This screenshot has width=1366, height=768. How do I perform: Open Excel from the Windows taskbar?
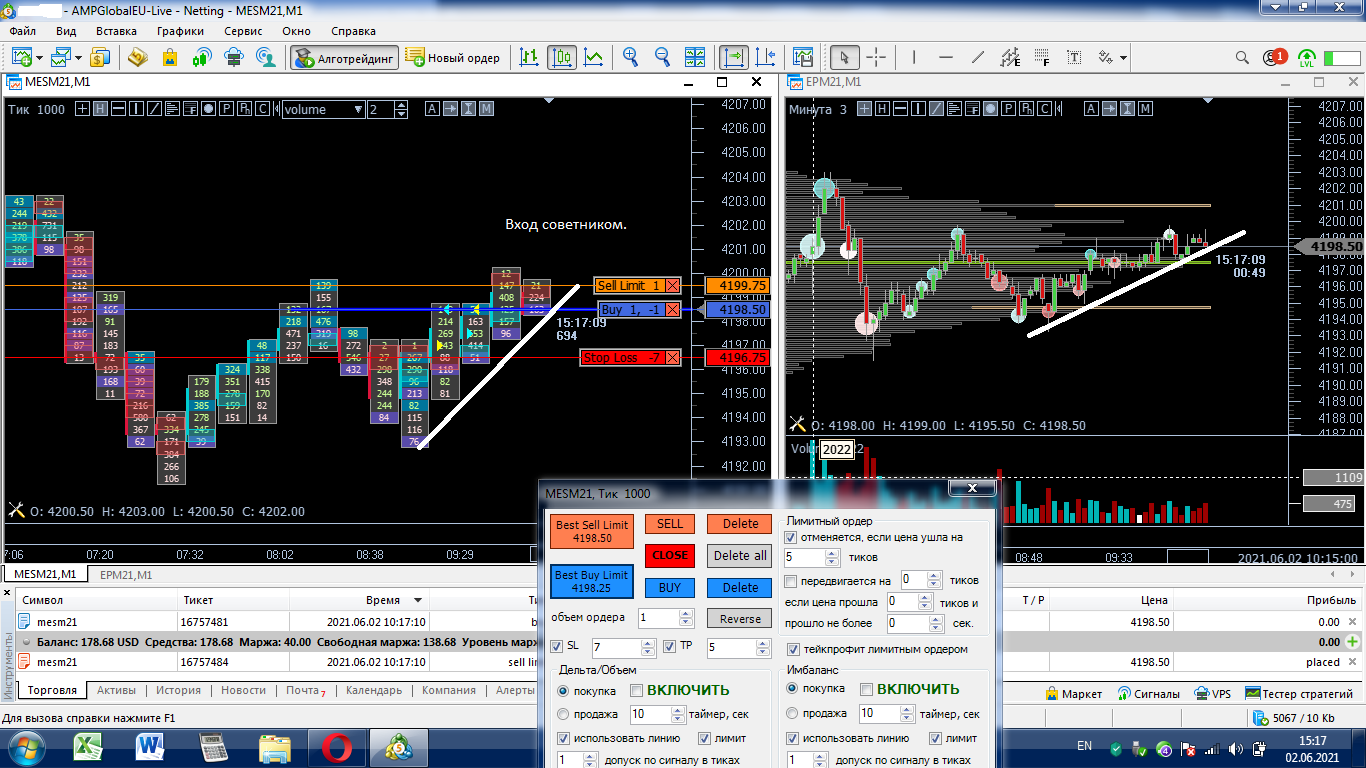coord(90,747)
